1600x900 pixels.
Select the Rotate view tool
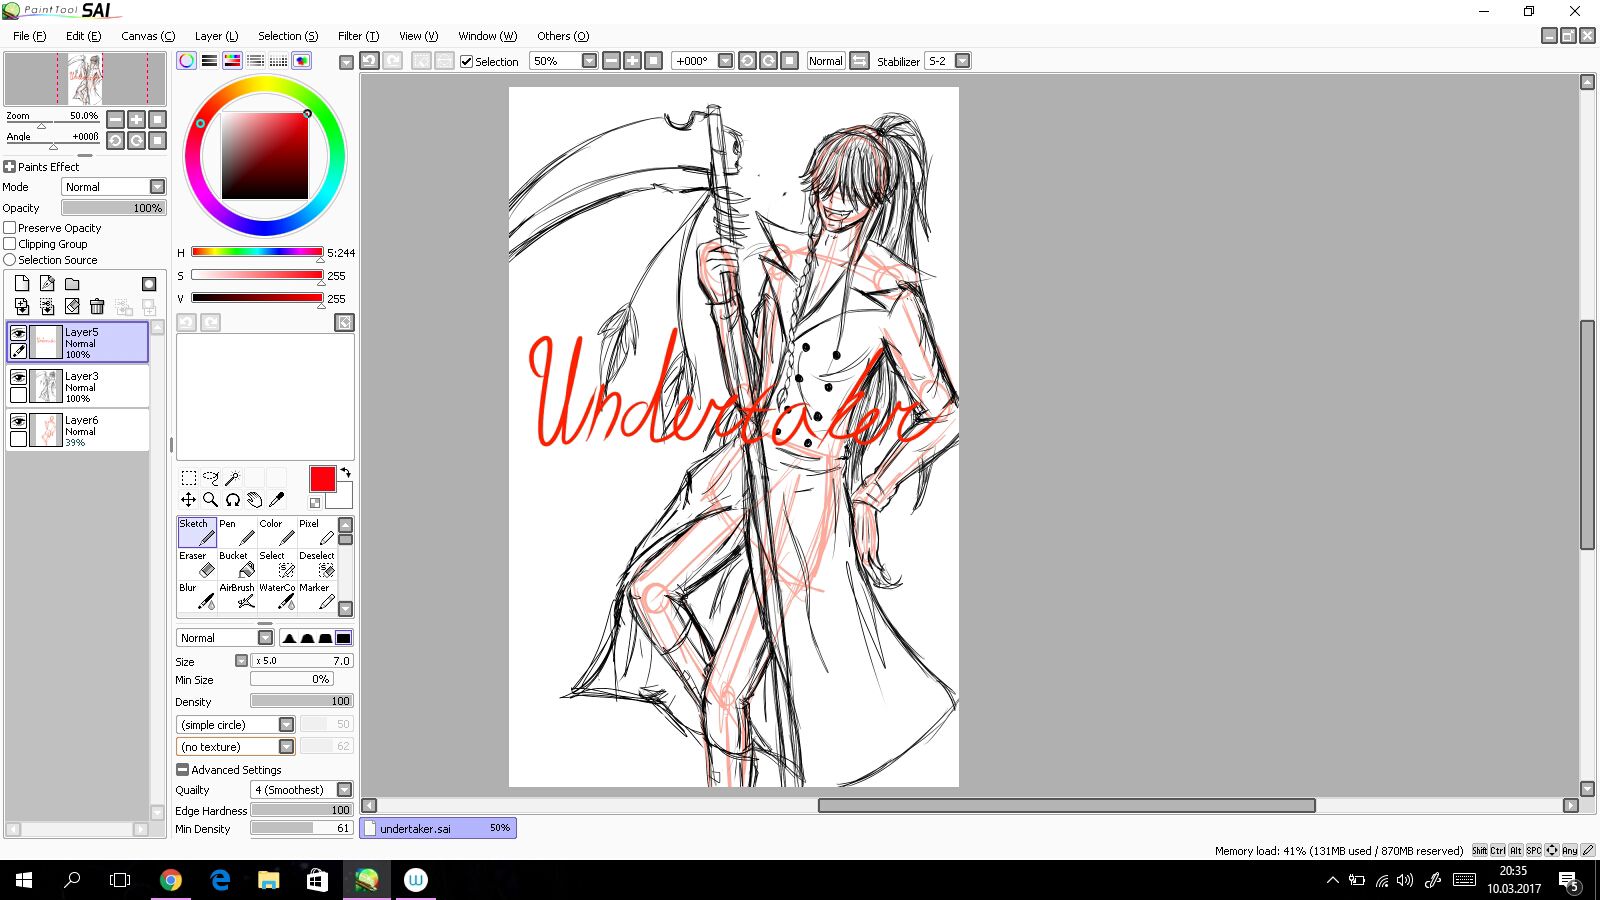click(232, 499)
